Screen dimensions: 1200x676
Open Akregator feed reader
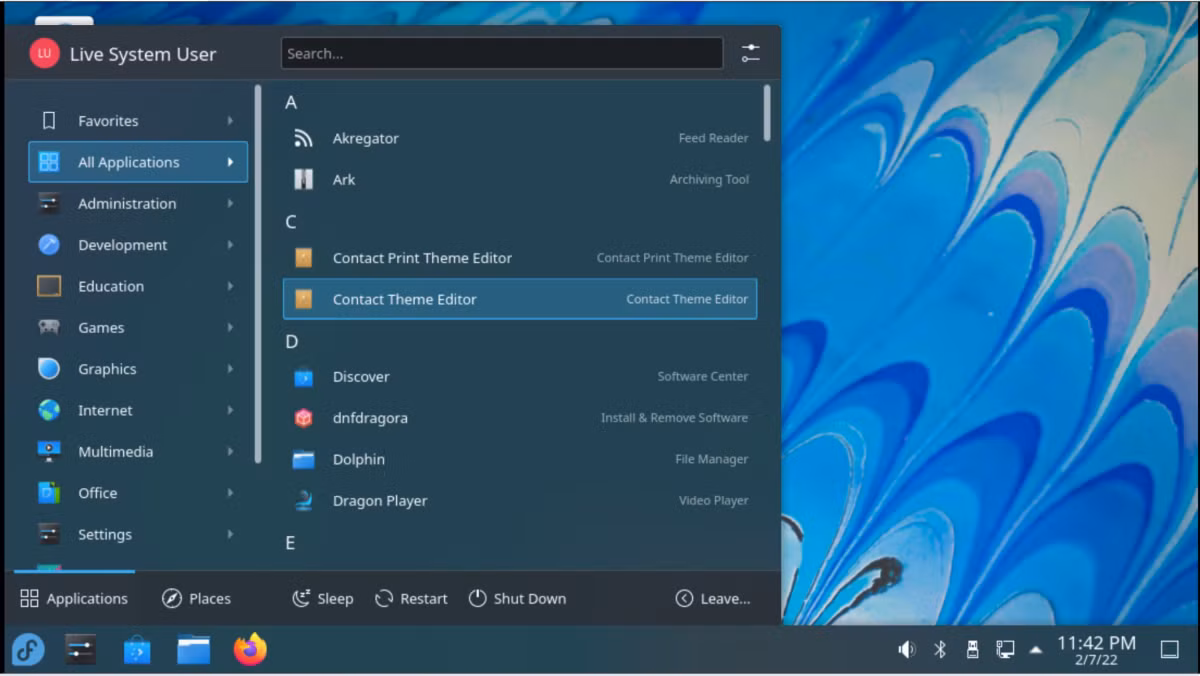(x=520, y=139)
